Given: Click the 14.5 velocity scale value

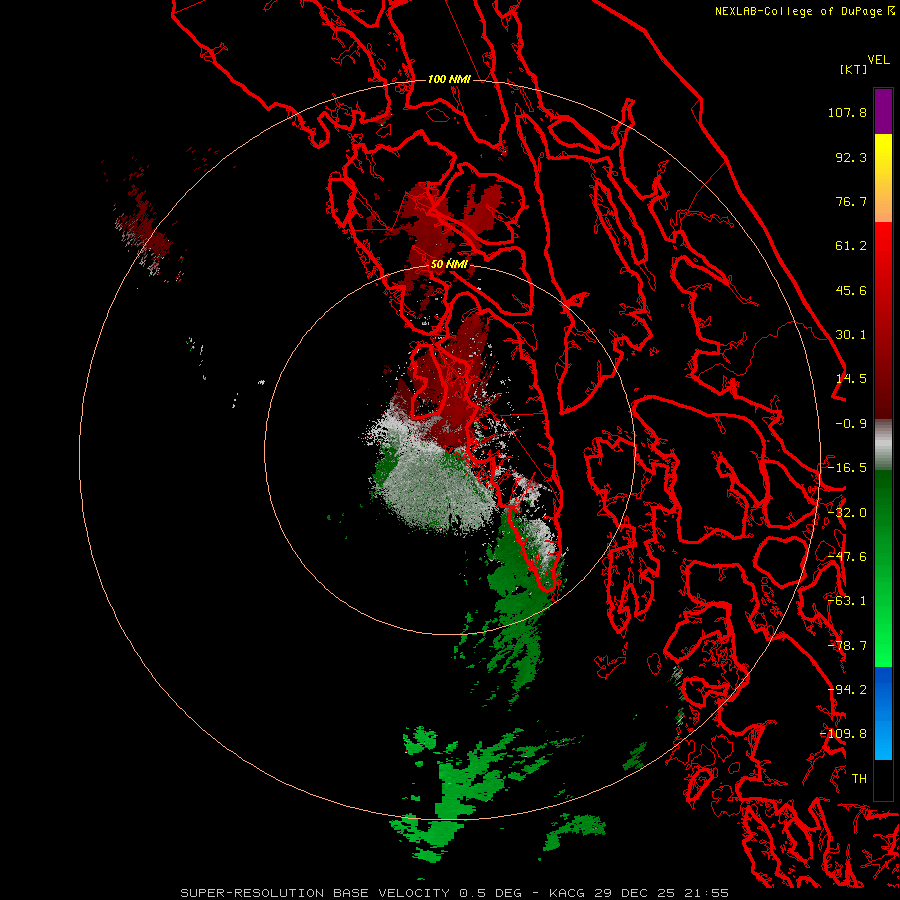Looking at the screenshot, I should pyautogui.click(x=851, y=379).
